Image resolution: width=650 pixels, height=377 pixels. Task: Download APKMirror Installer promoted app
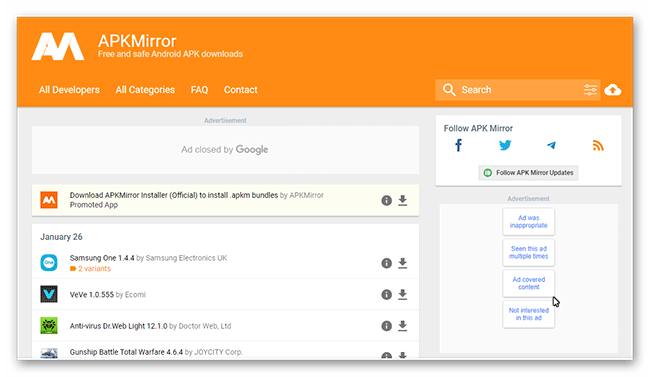click(x=403, y=200)
